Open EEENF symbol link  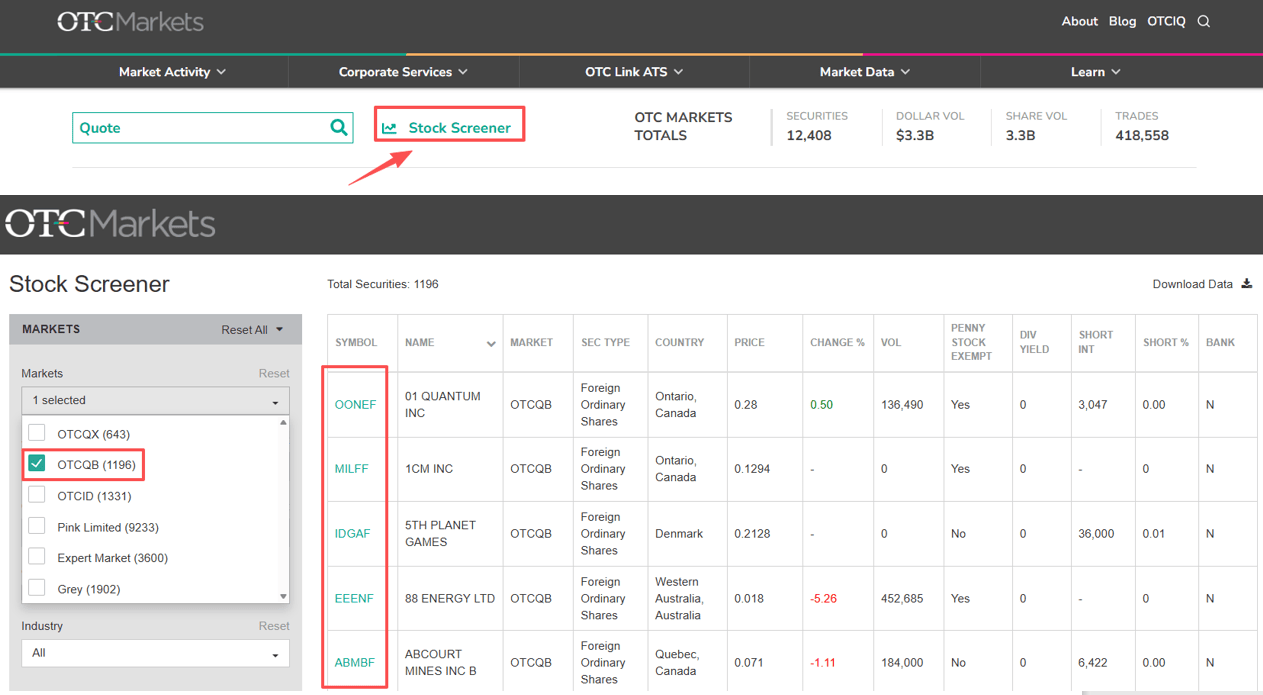click(354, 599)
